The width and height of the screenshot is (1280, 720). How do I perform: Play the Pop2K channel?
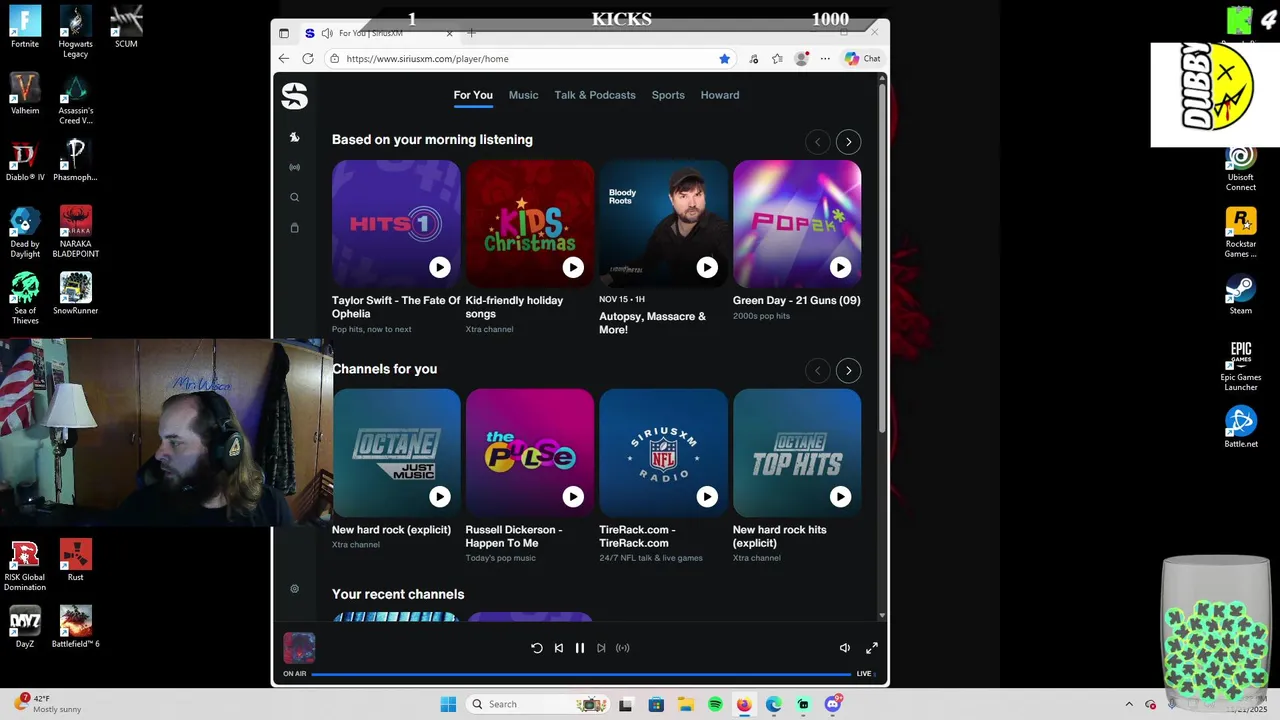(x=840, y=267)
